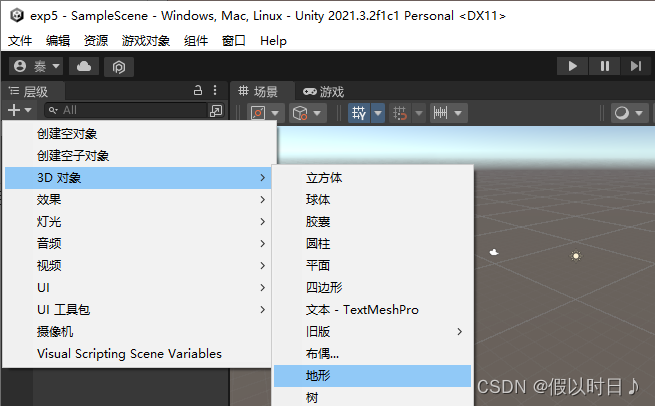Click the increment snapping ruler icon

(440, 113)
